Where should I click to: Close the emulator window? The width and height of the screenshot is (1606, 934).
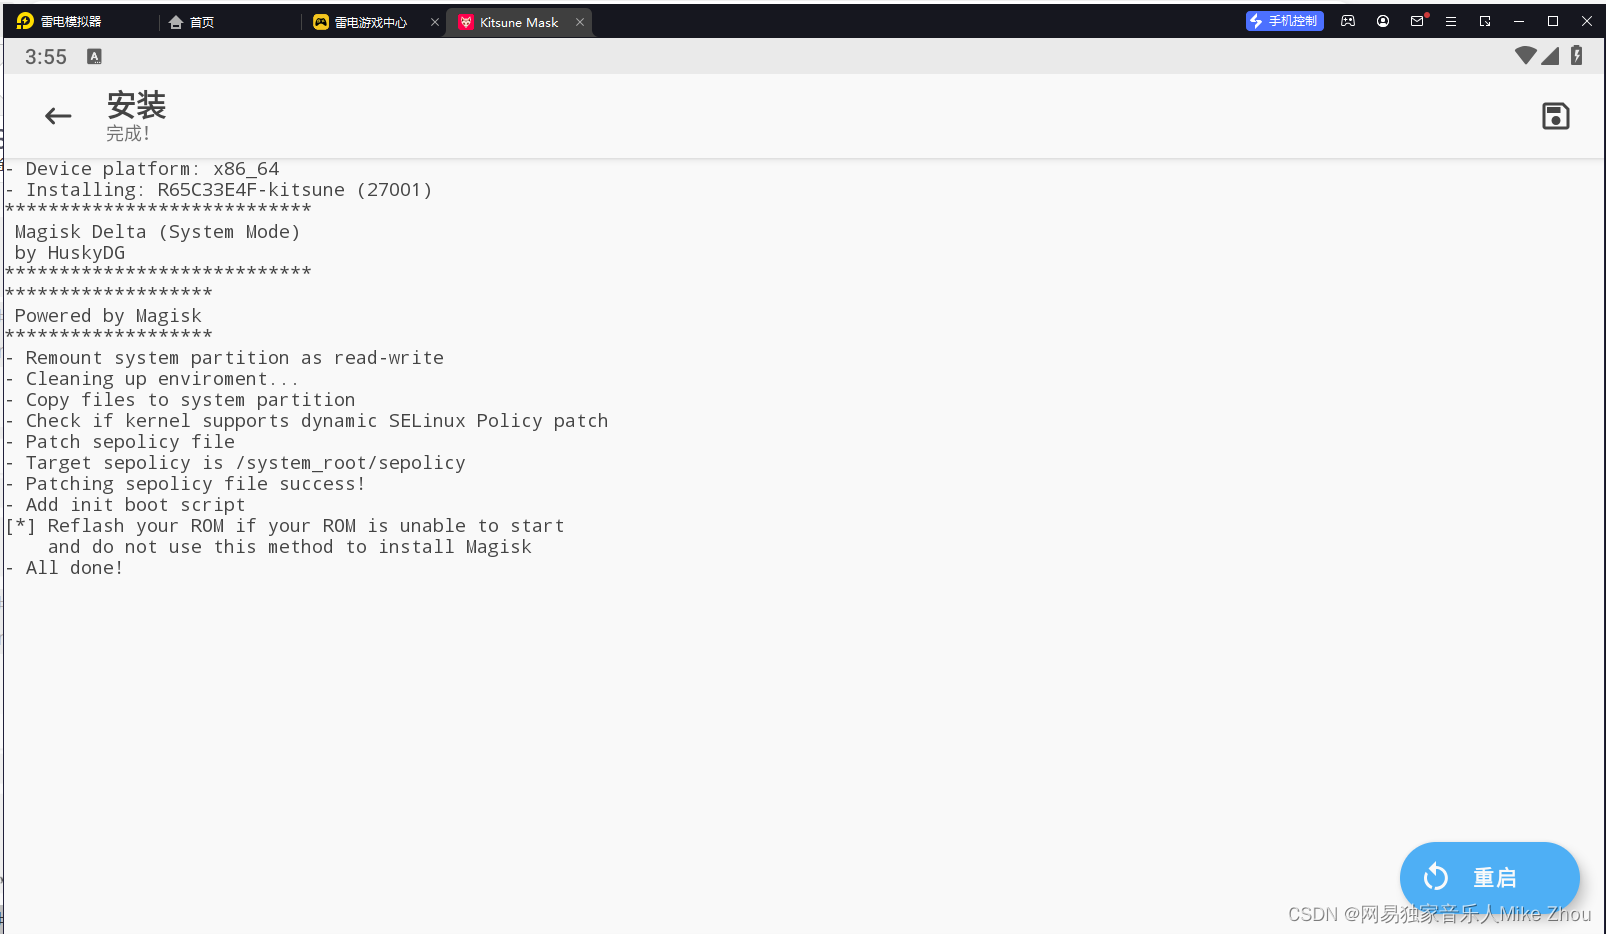(x=1587, y=21)
